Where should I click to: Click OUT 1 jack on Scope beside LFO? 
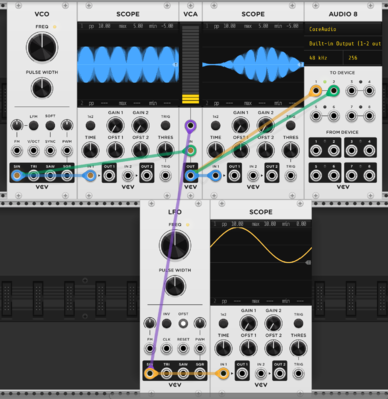[242, 373]
